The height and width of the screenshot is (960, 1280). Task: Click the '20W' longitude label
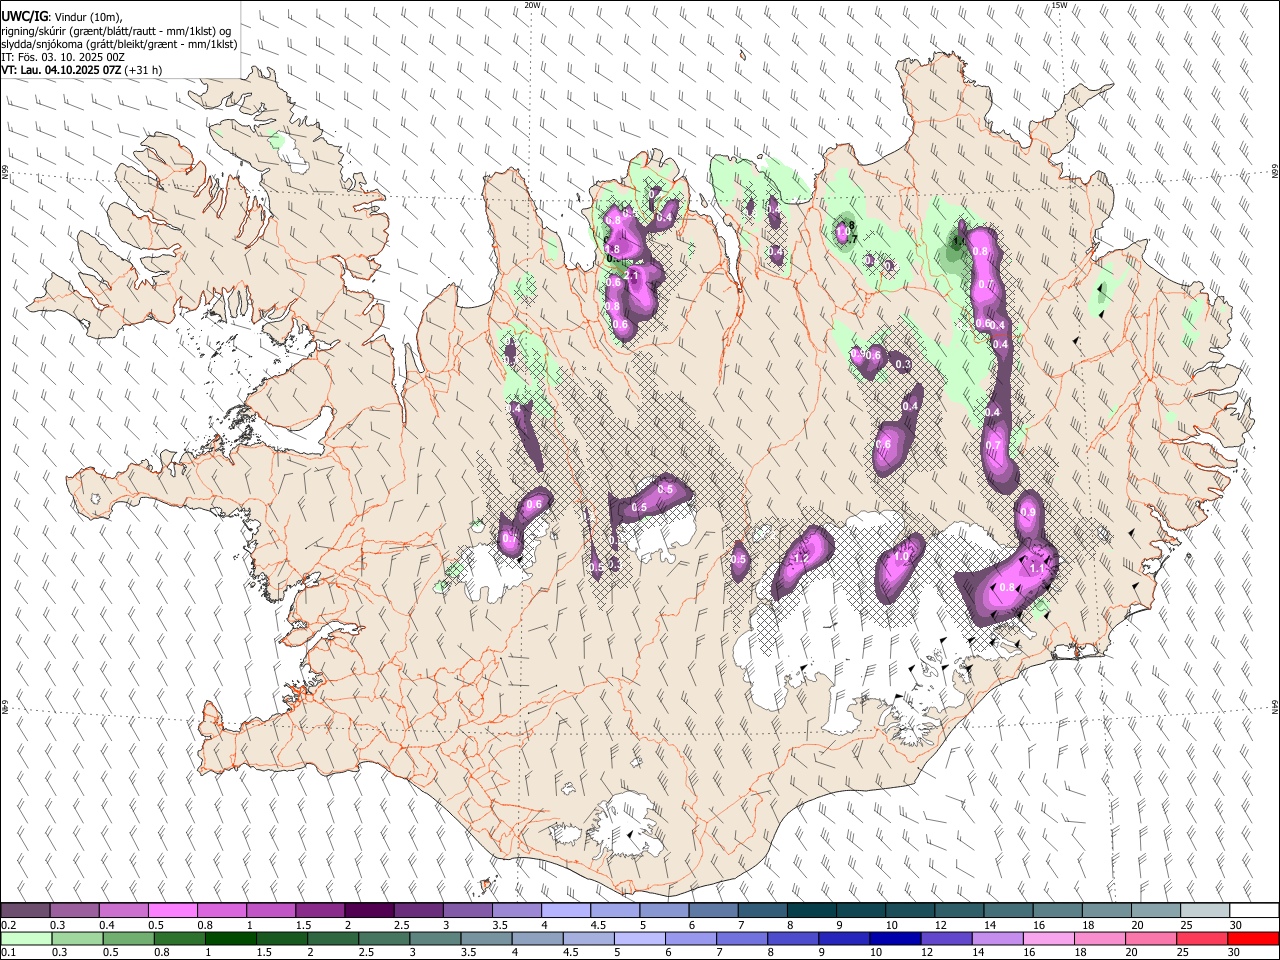click(x=533, y=5)
